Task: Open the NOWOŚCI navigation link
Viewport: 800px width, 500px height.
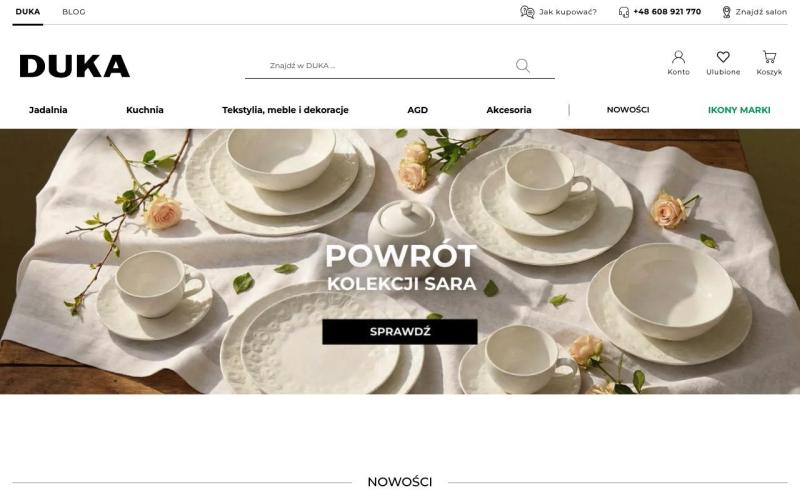Action: tap(628, 110)
